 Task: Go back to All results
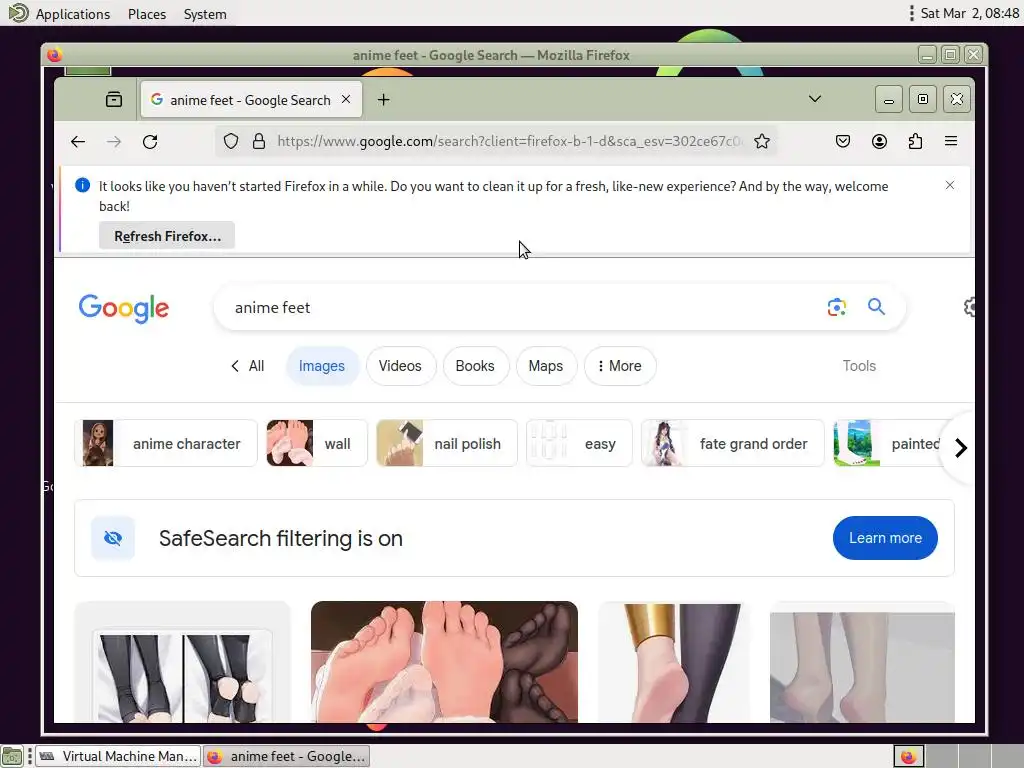248,366
